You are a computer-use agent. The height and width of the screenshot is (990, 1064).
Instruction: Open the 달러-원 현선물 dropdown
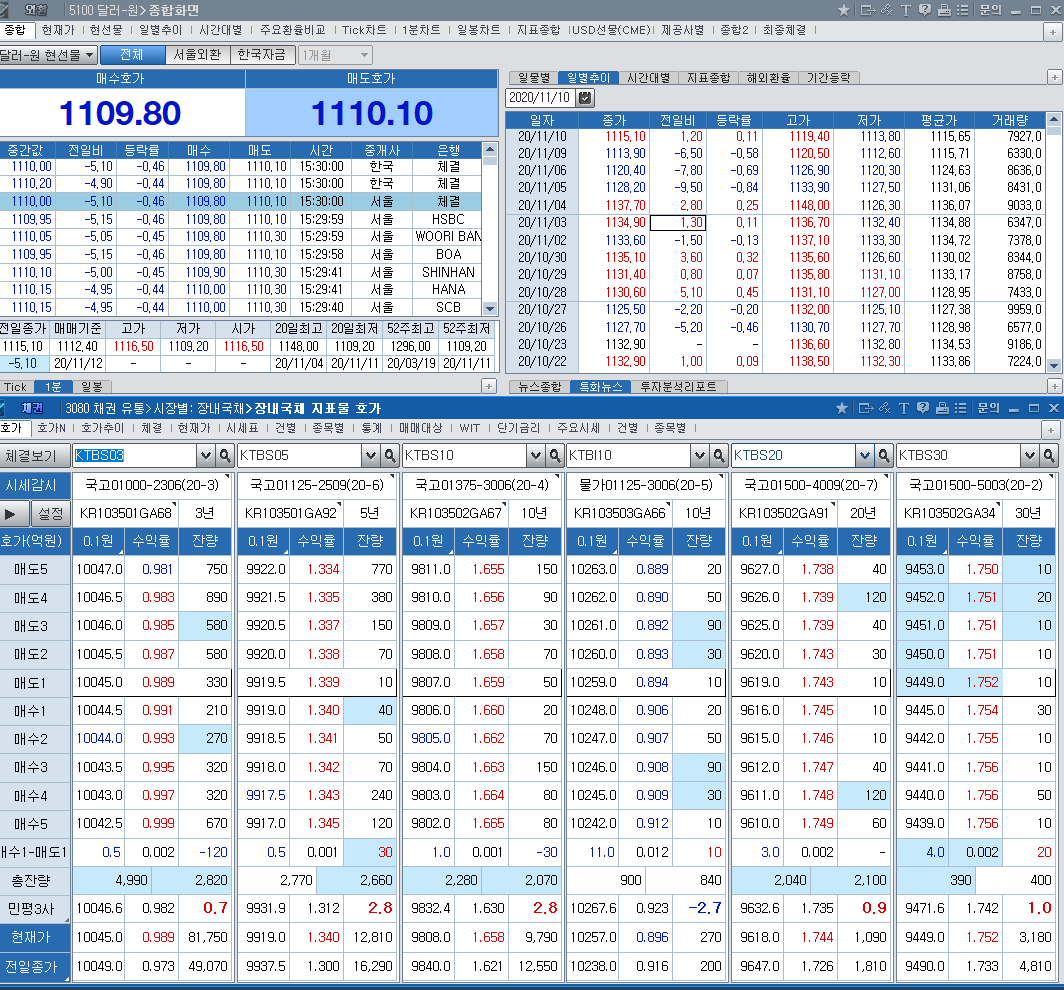click(x=48, y=55)
